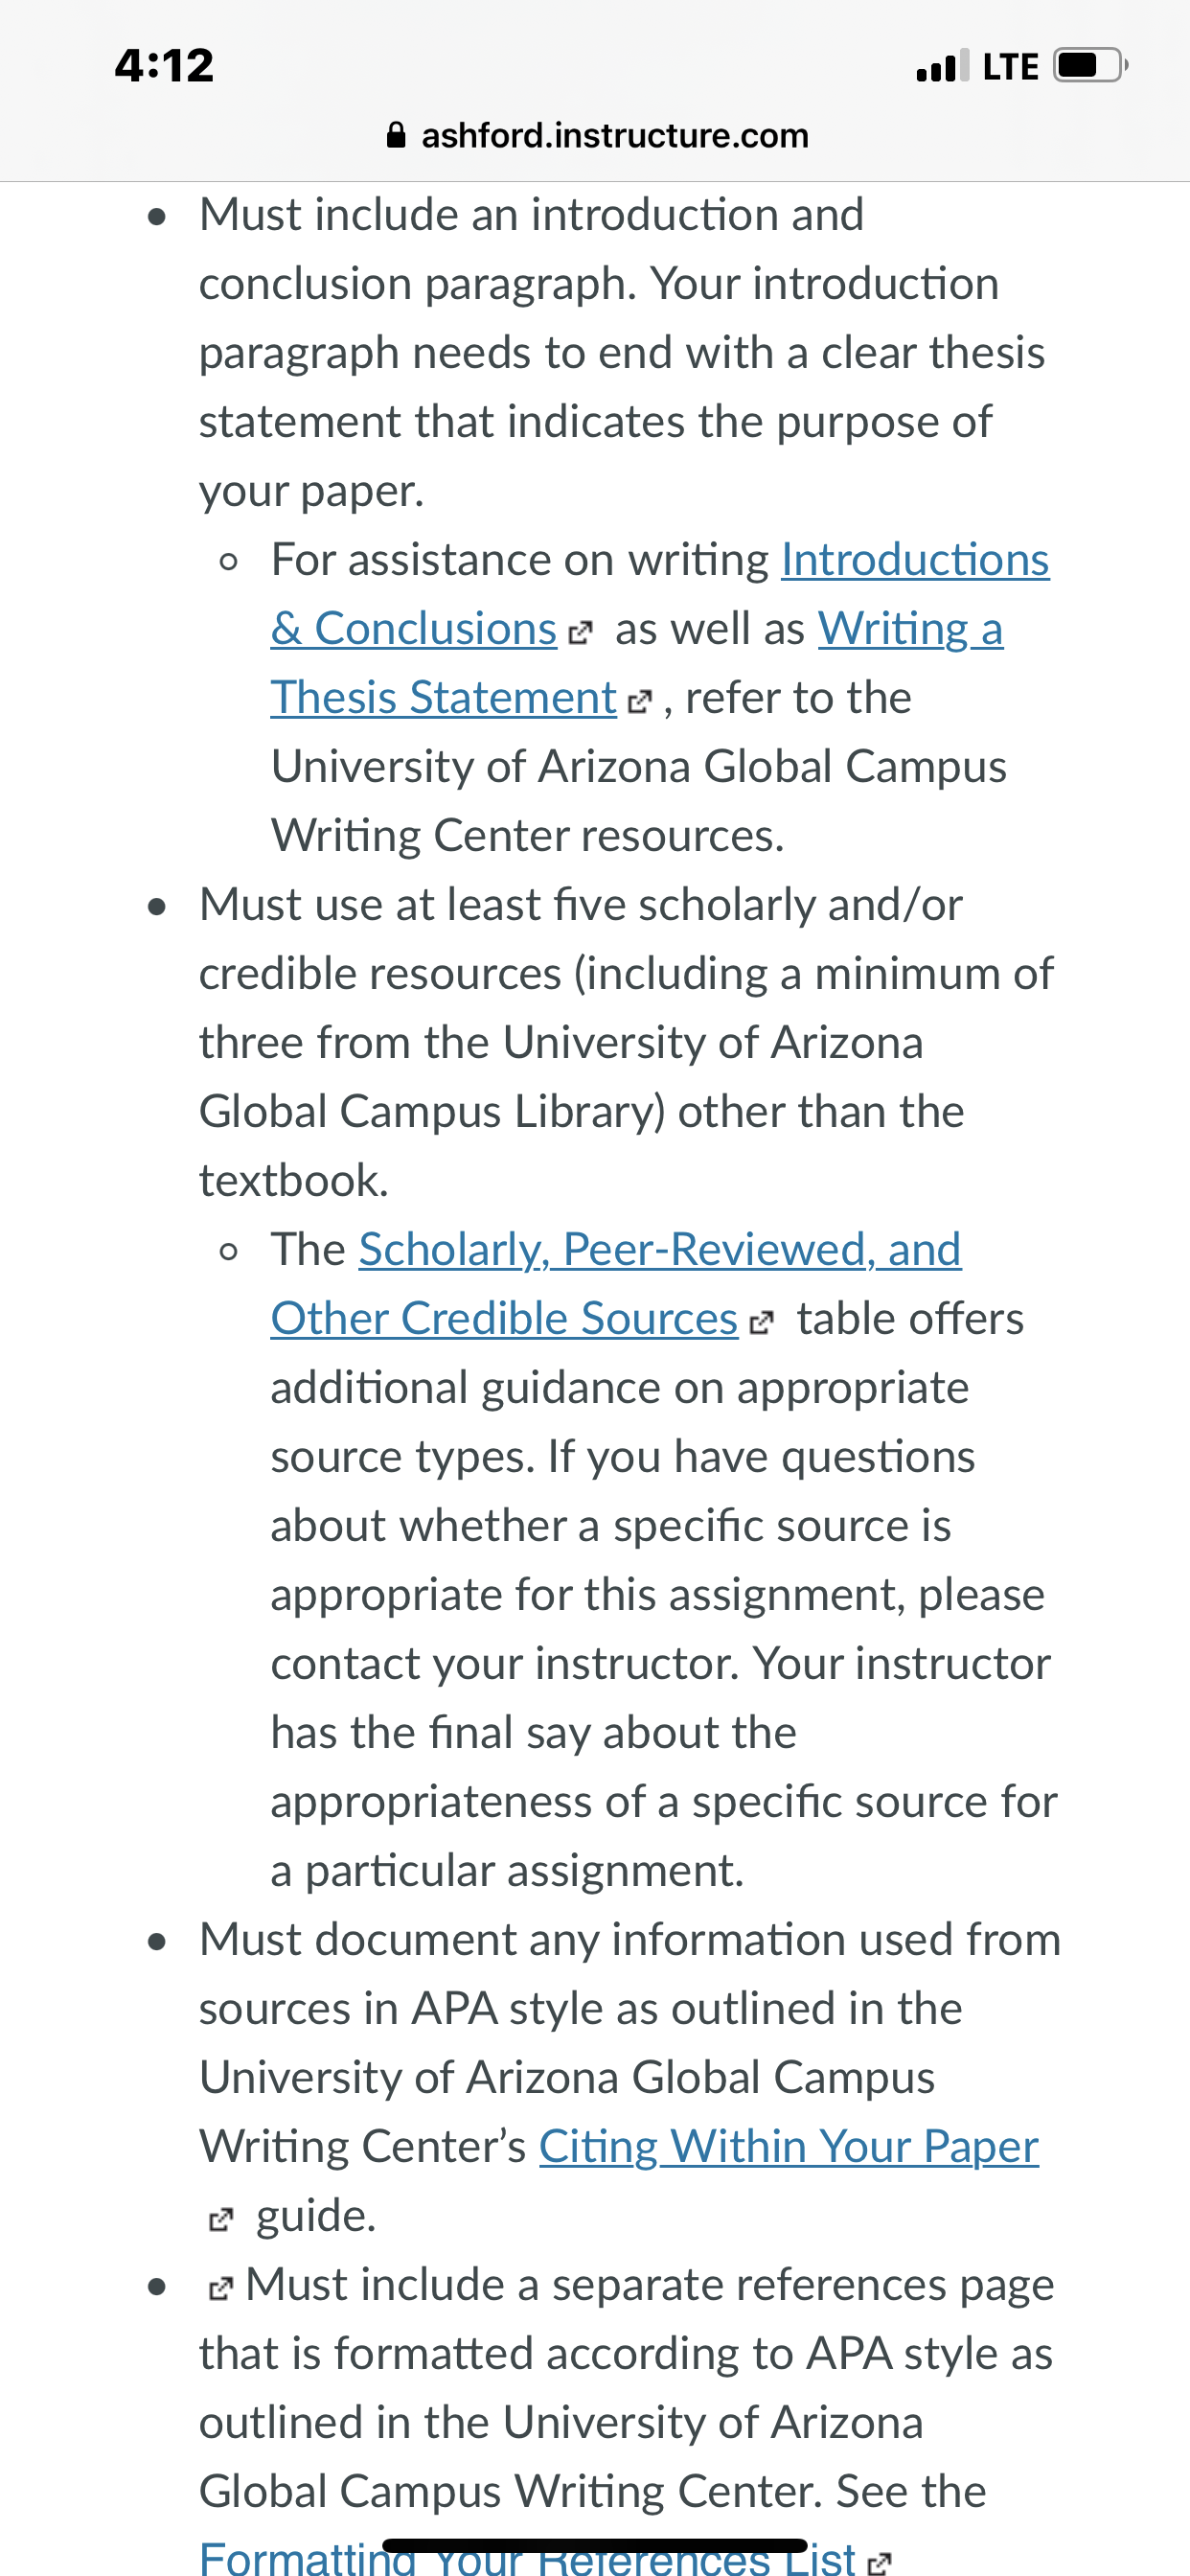Viewport: 1190px width, 2576px height.
Task: Tap the 4:12 clock in status bar
Action: 164,66
